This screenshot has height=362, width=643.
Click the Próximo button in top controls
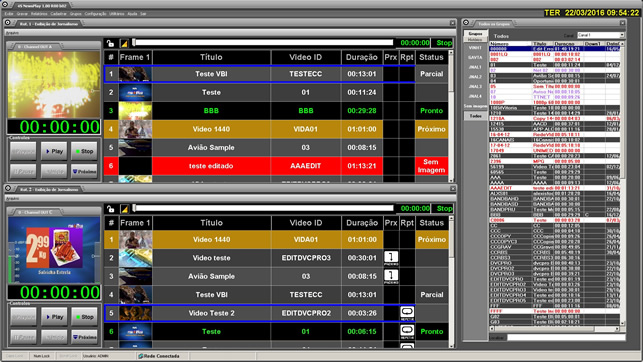tap(84, 171)
